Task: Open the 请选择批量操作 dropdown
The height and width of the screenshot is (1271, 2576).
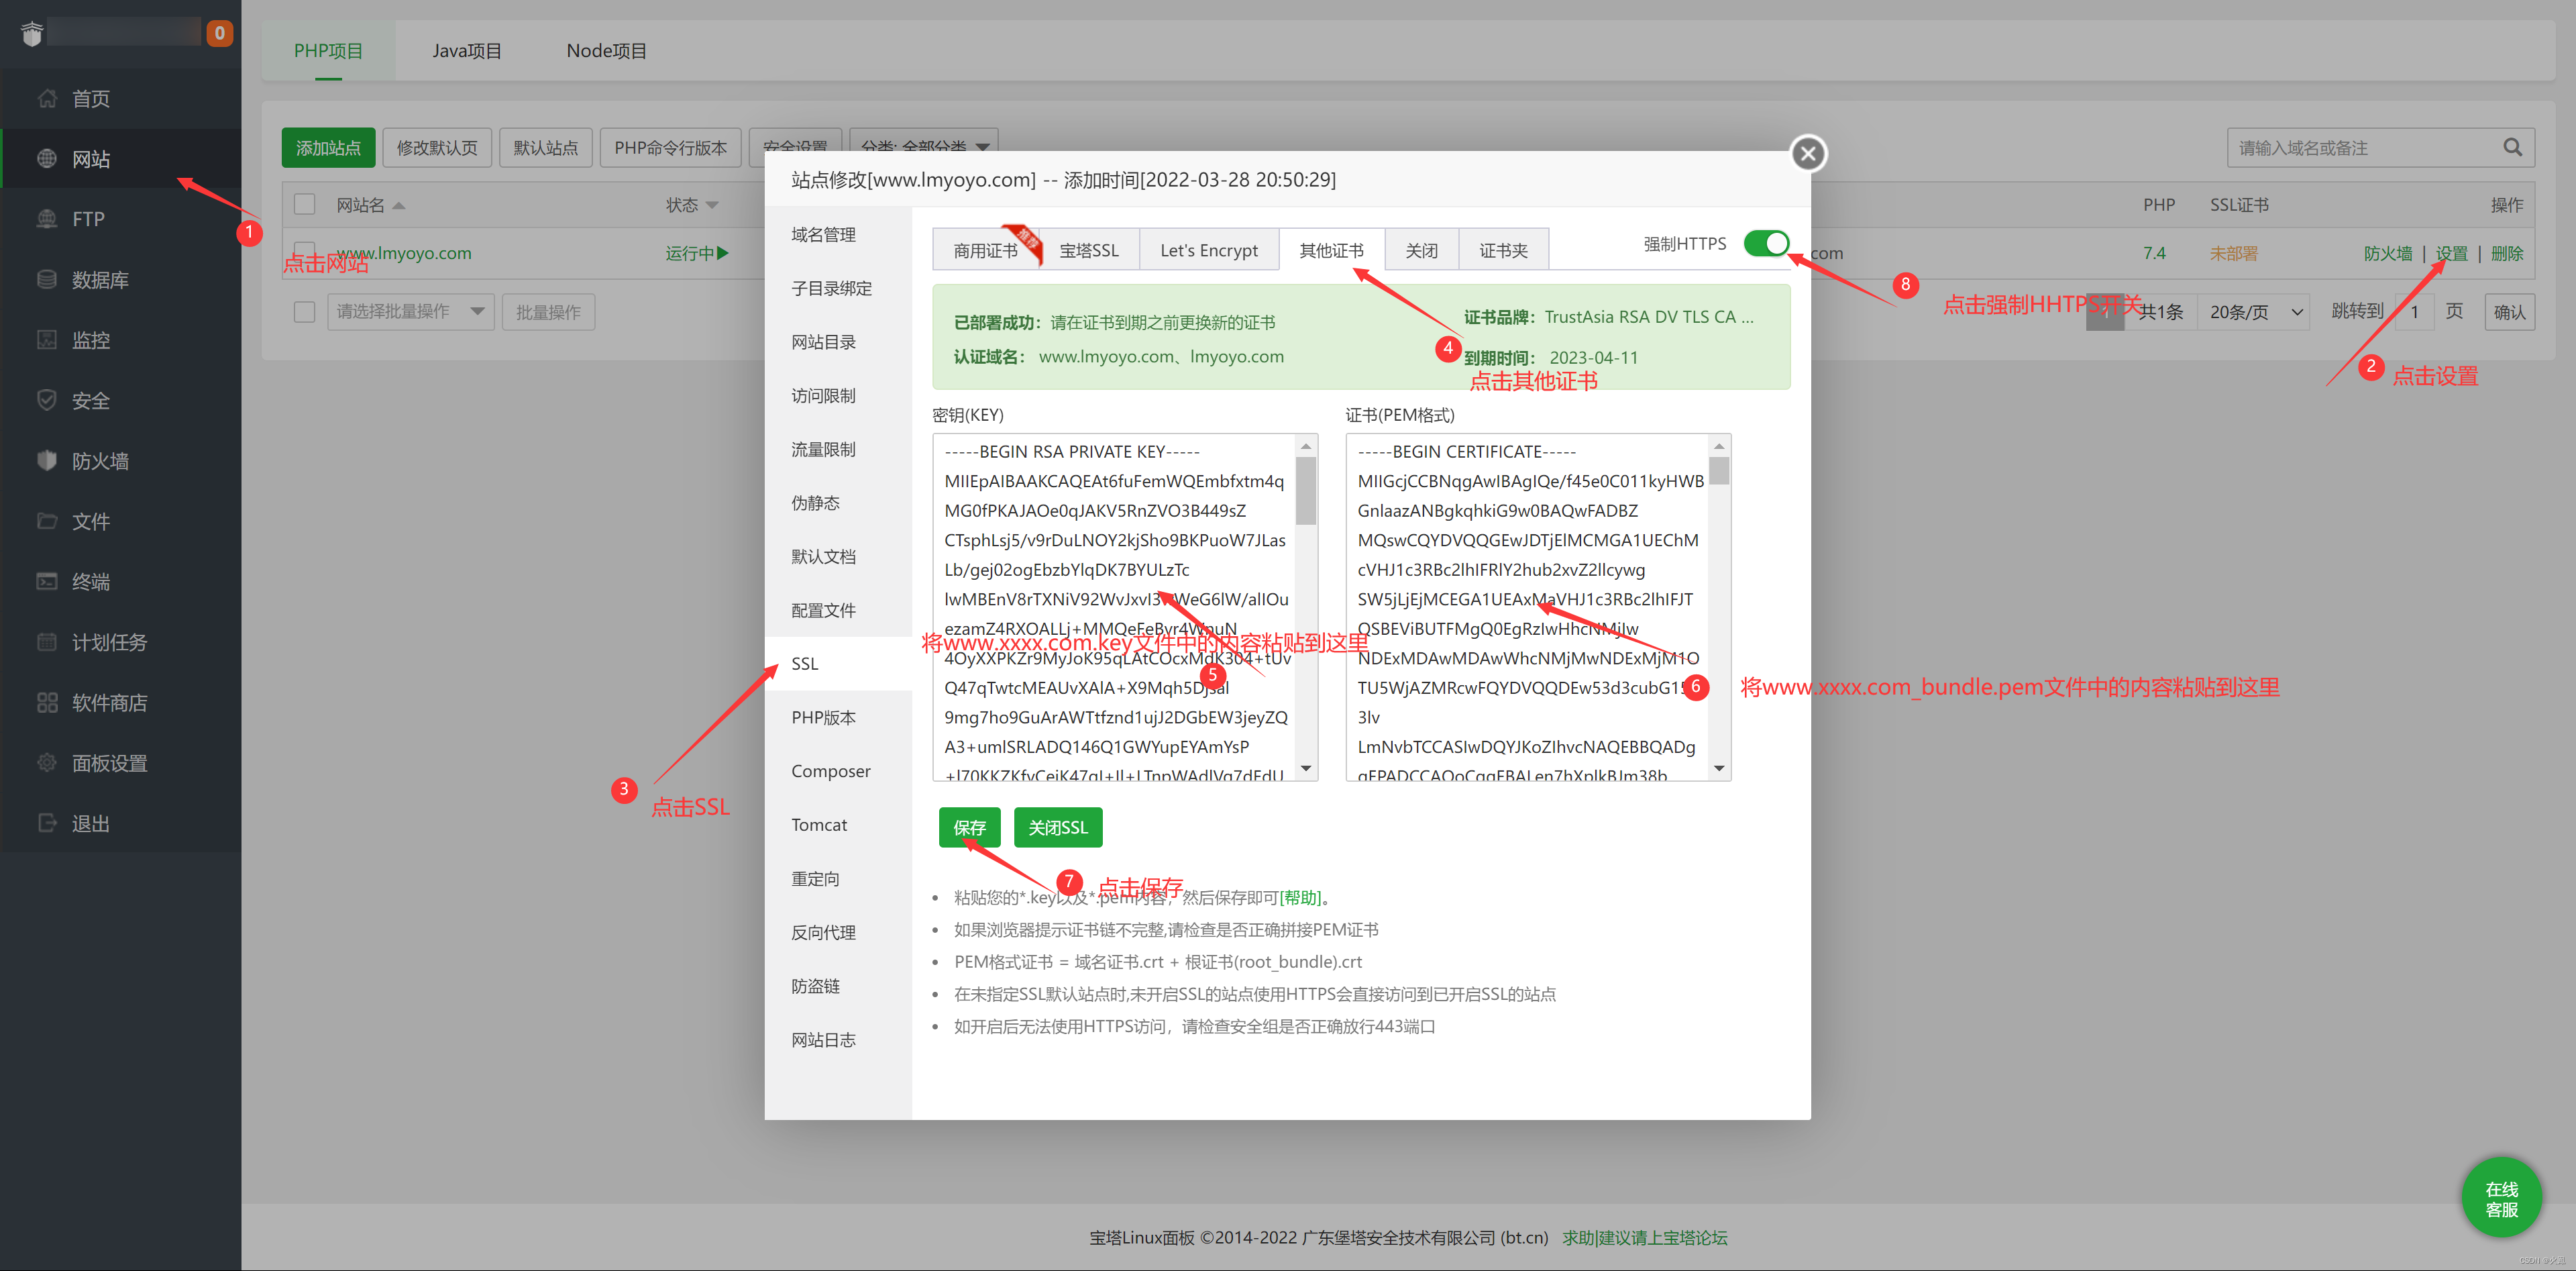Action: pos(411,311)
